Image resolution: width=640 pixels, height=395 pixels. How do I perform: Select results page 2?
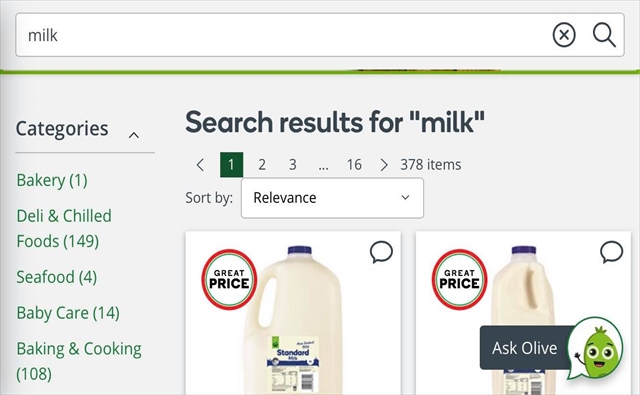coord(262,165)
